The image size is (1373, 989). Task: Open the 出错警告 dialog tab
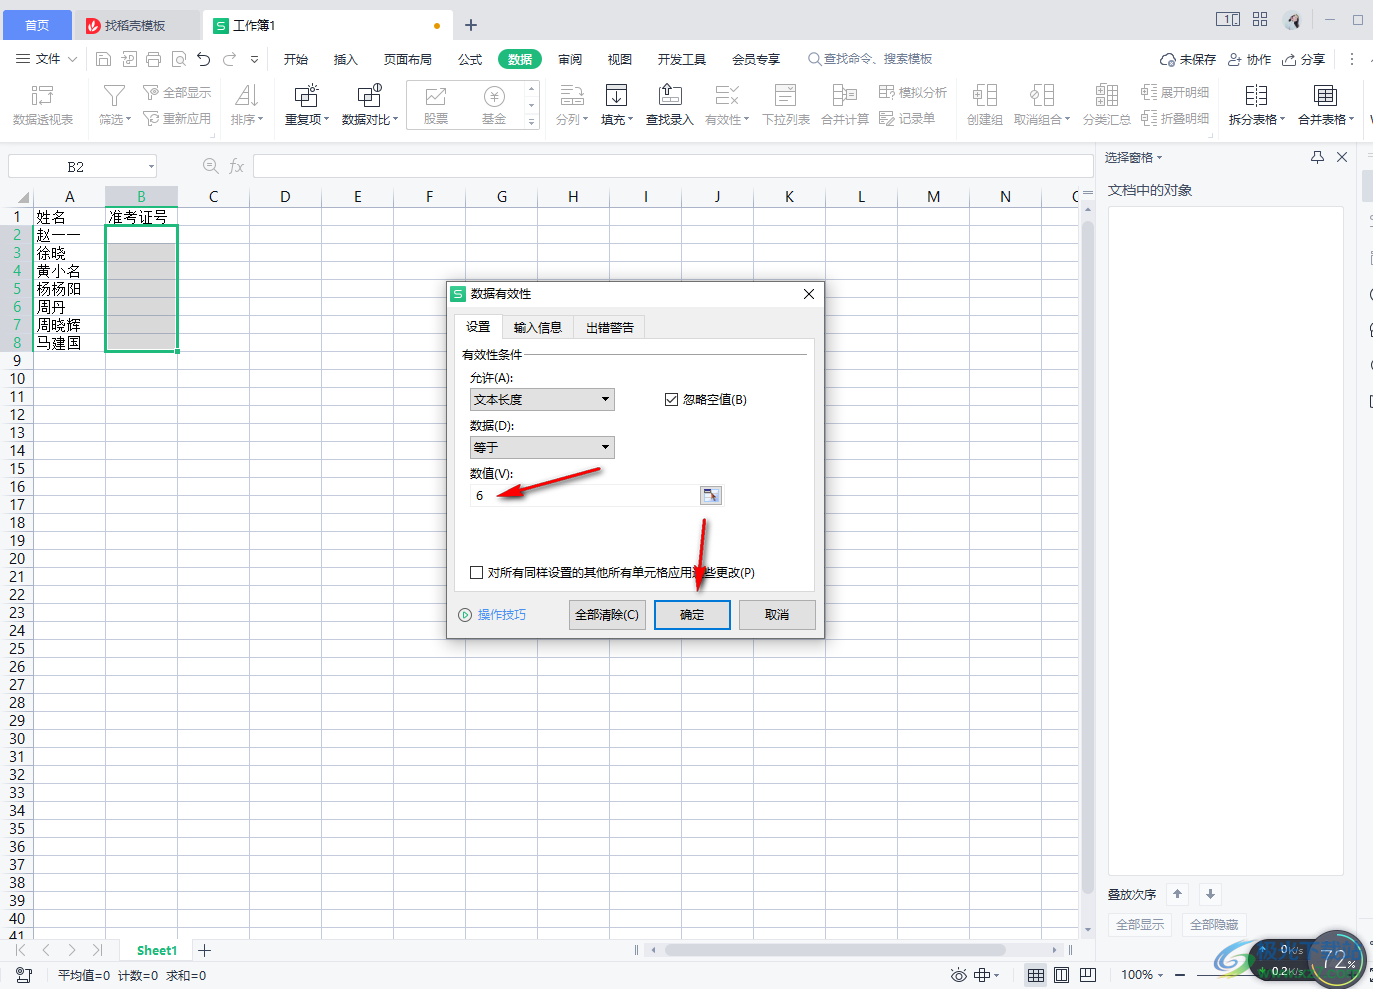click(610, 327)
